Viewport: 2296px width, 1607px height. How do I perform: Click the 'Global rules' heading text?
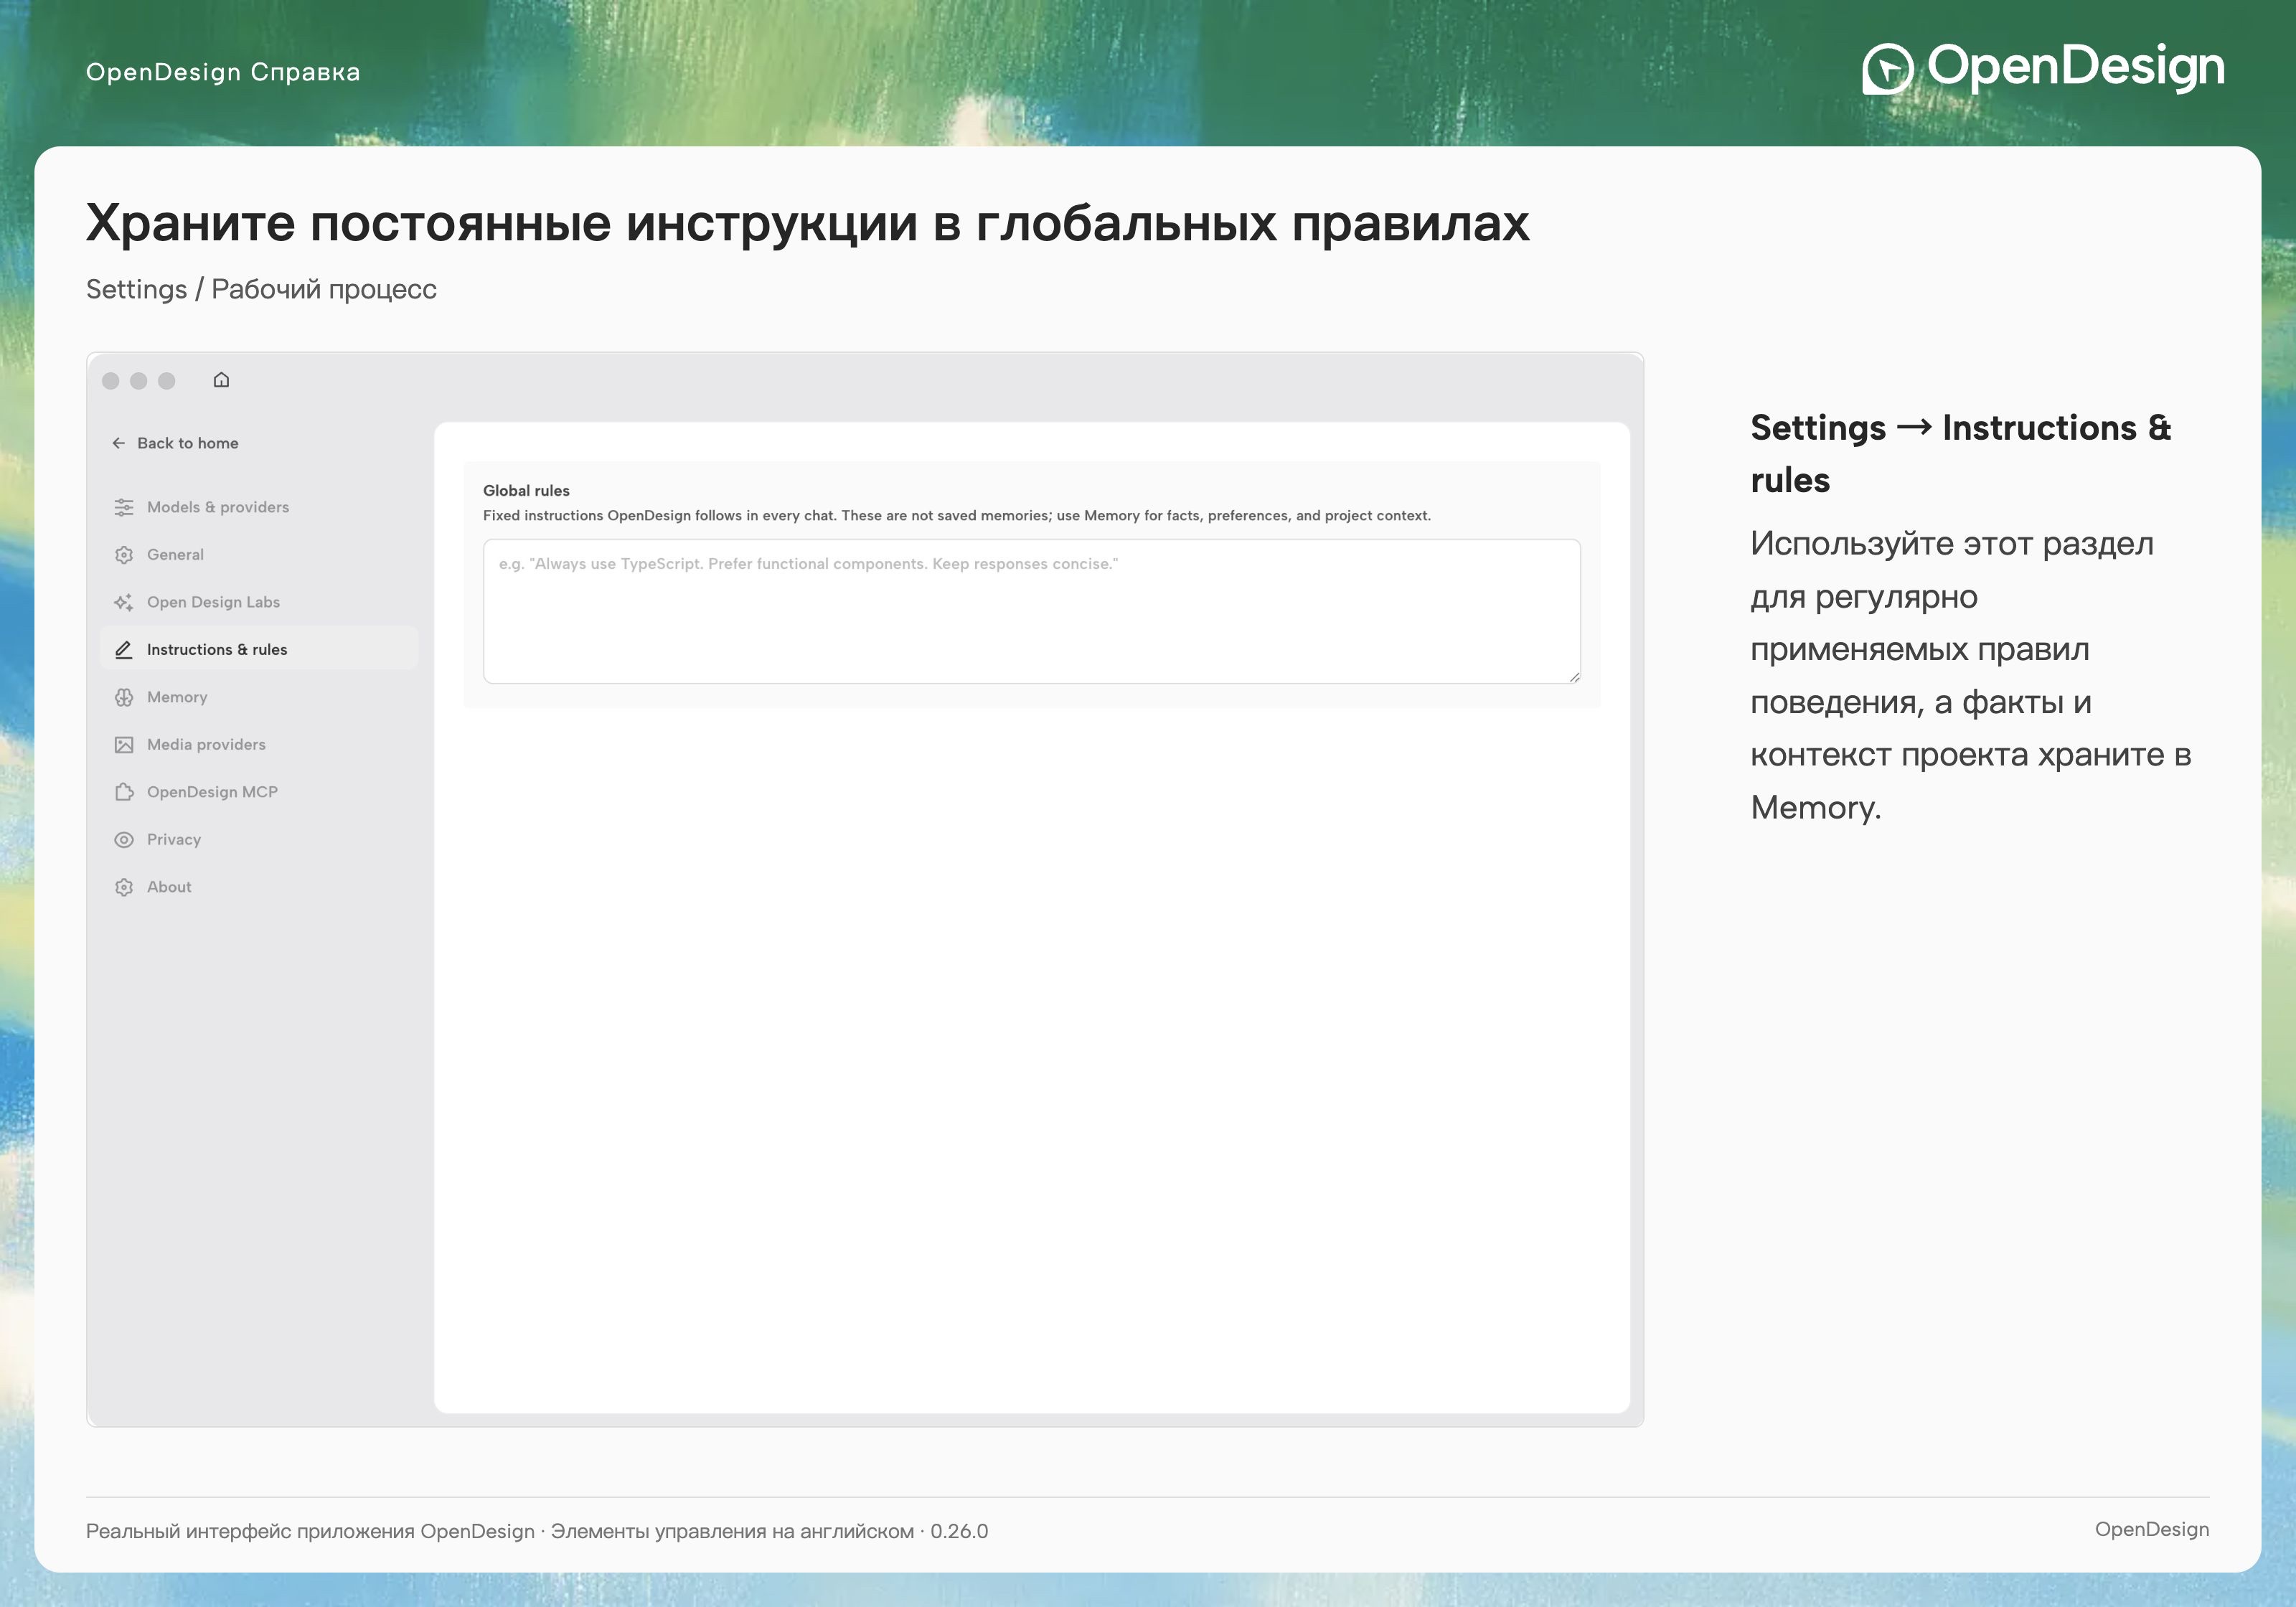[526, 491]
